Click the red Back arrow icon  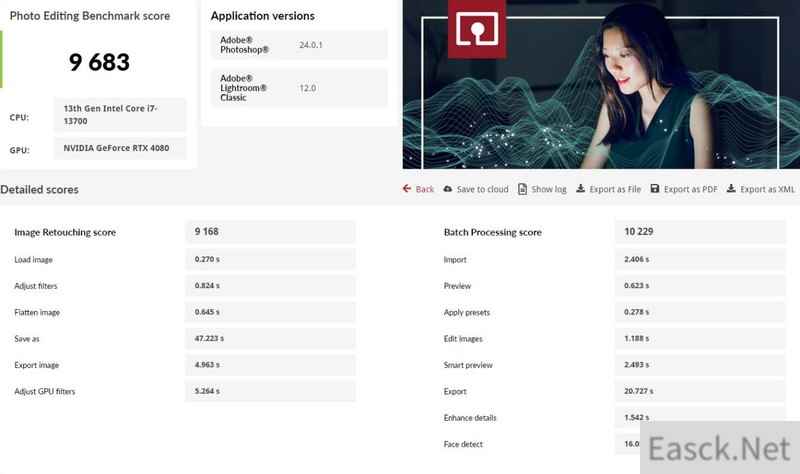click(407, 189)
